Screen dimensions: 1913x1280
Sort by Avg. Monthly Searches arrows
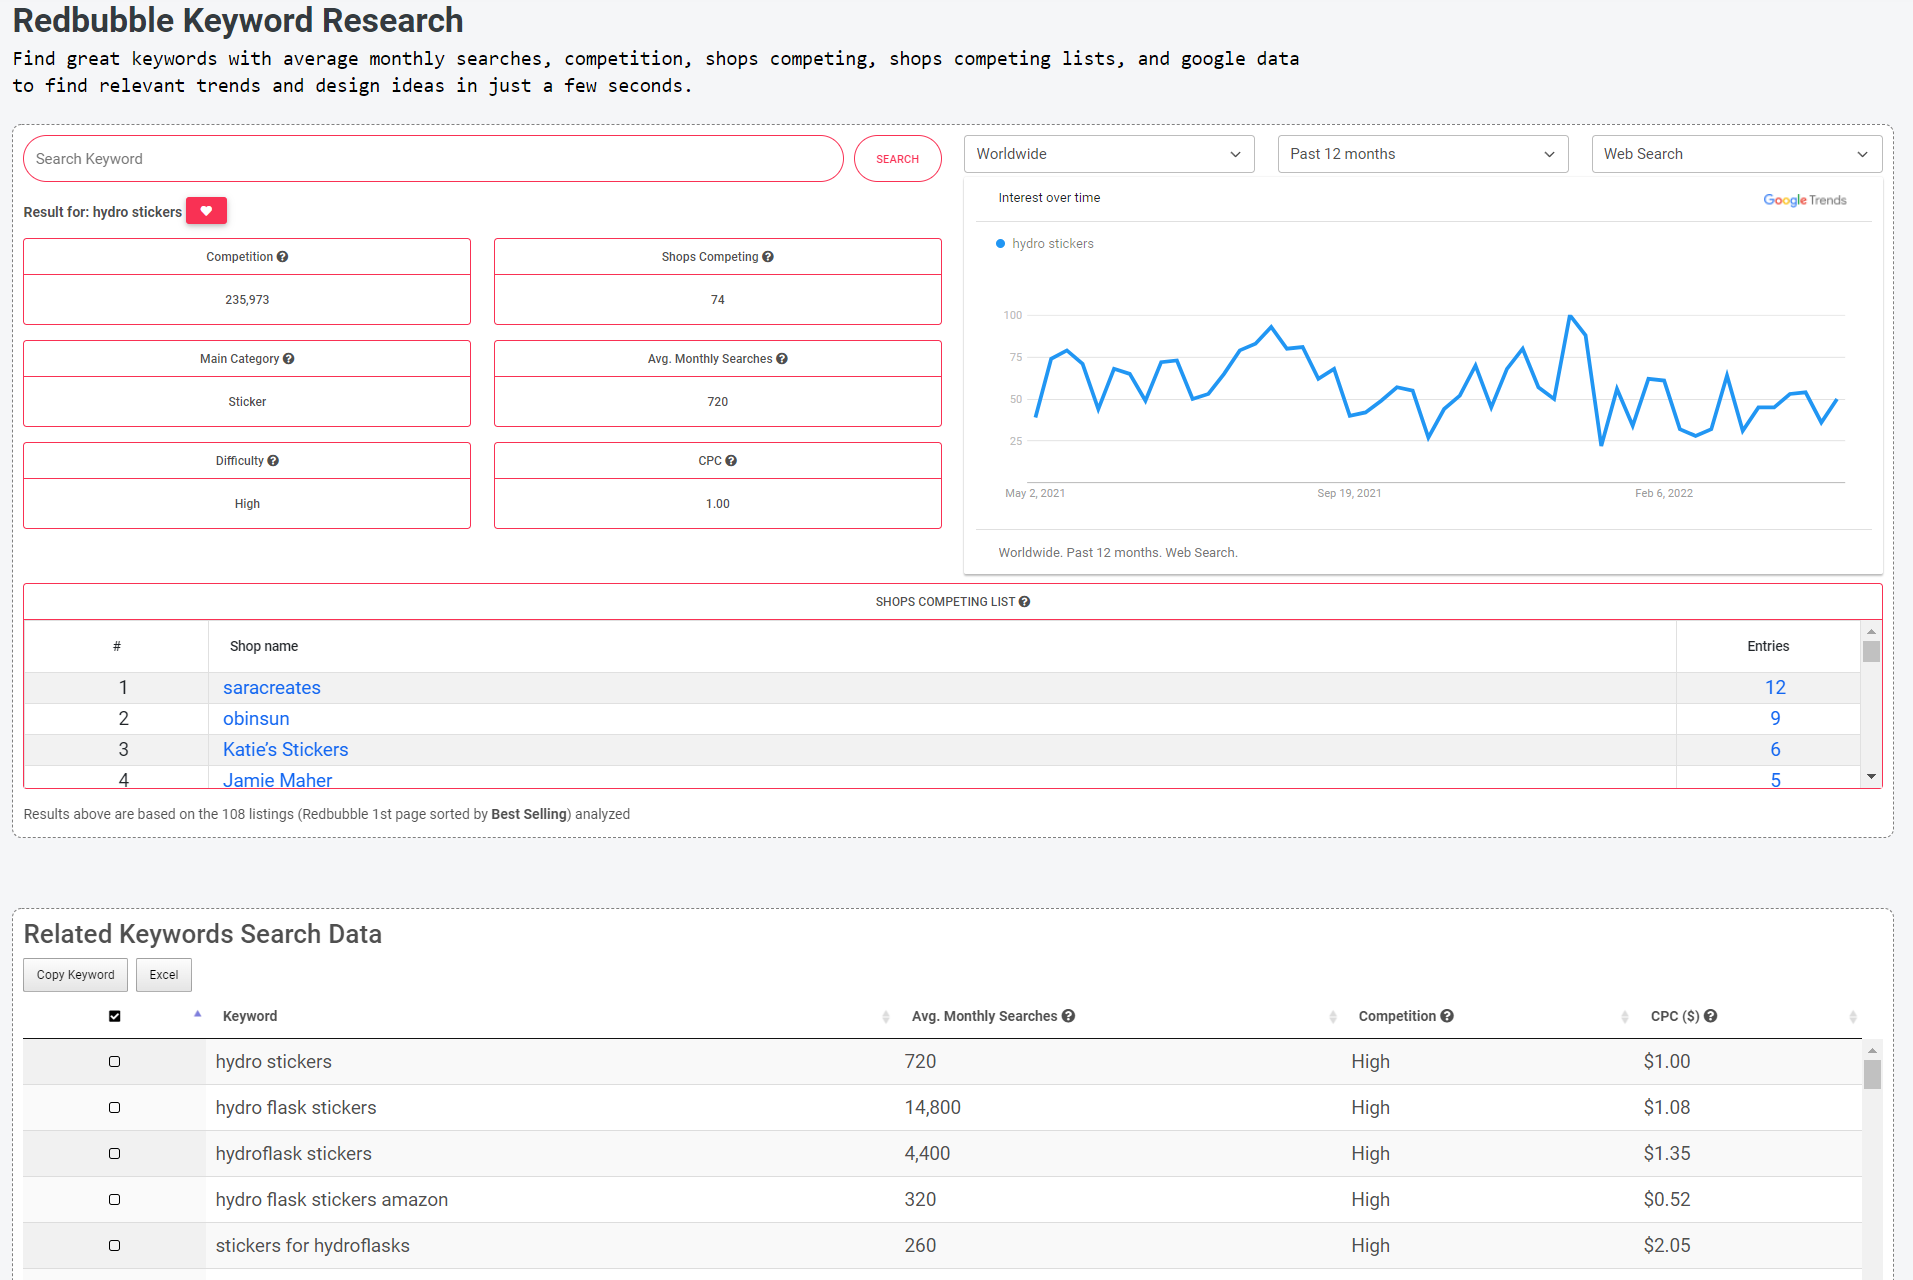pos(1333,1017)
